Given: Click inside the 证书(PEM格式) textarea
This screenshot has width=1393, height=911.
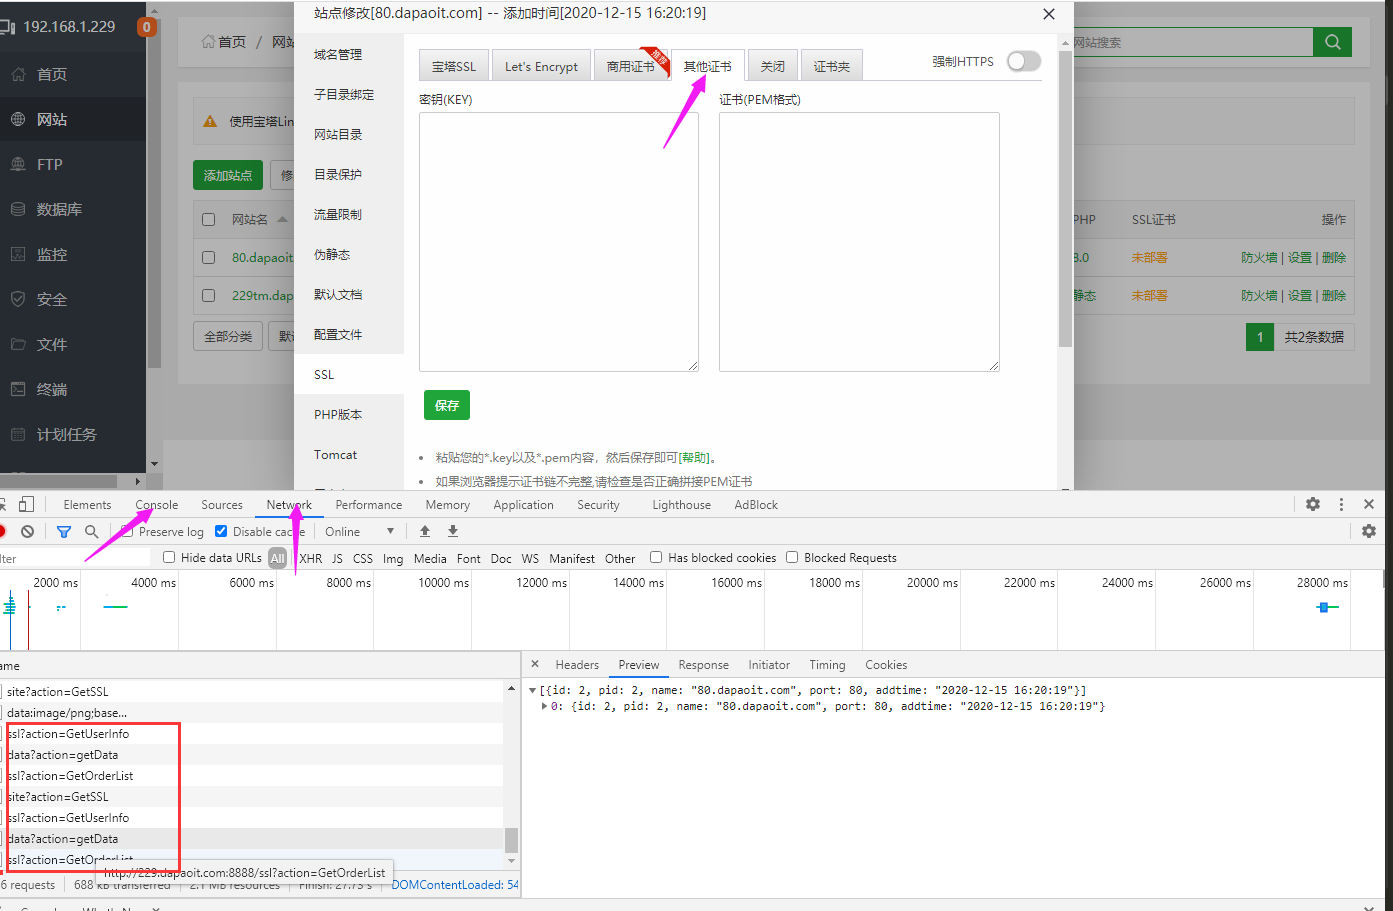Looking at the screenshot, I should (x=859, y=242).
